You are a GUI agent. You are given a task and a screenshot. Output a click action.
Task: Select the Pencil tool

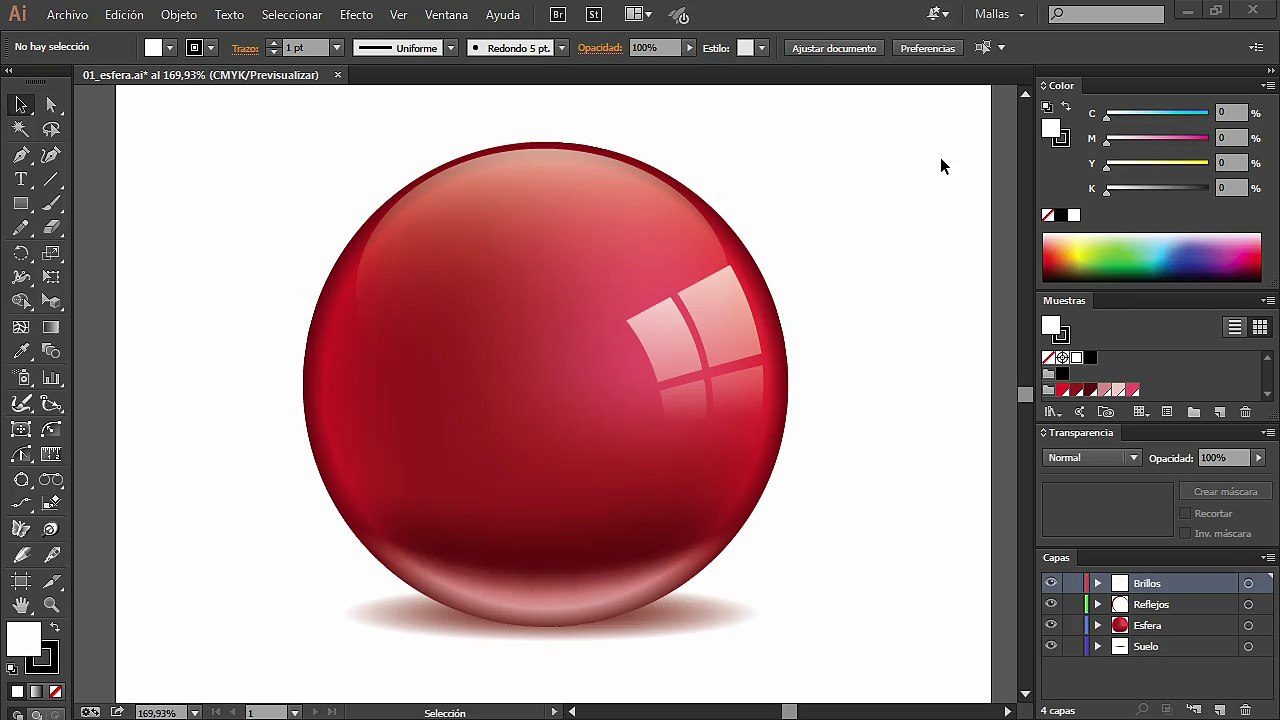point(21,228)
